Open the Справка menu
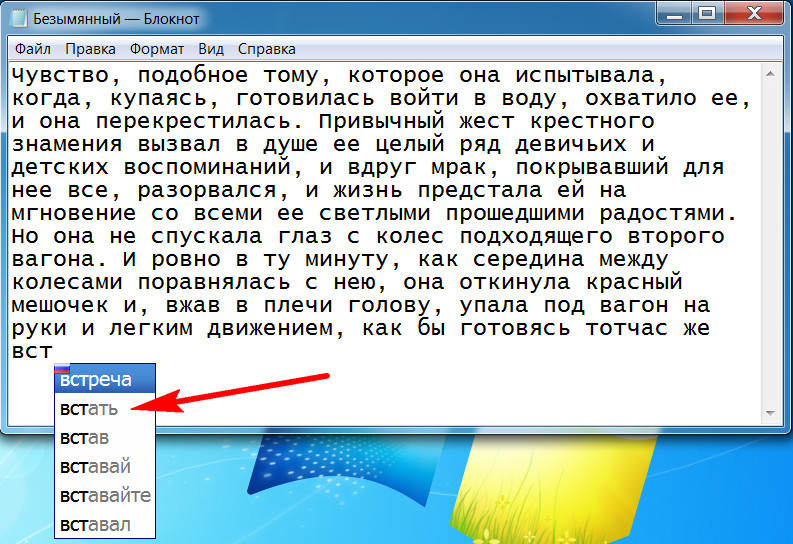Screen dimensions: 793x544 pos(266,48)
